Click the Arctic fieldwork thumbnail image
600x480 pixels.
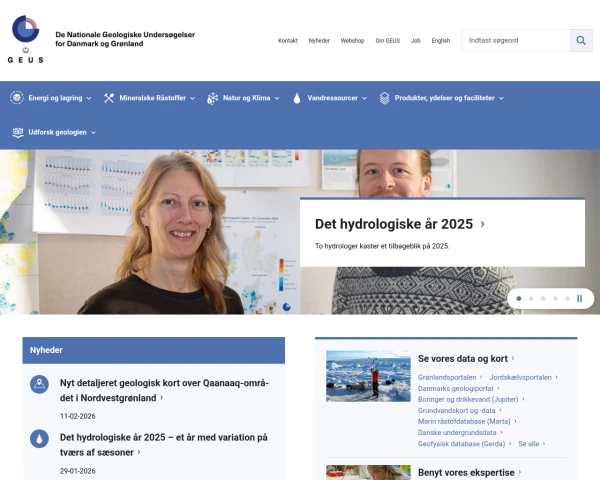368,376
